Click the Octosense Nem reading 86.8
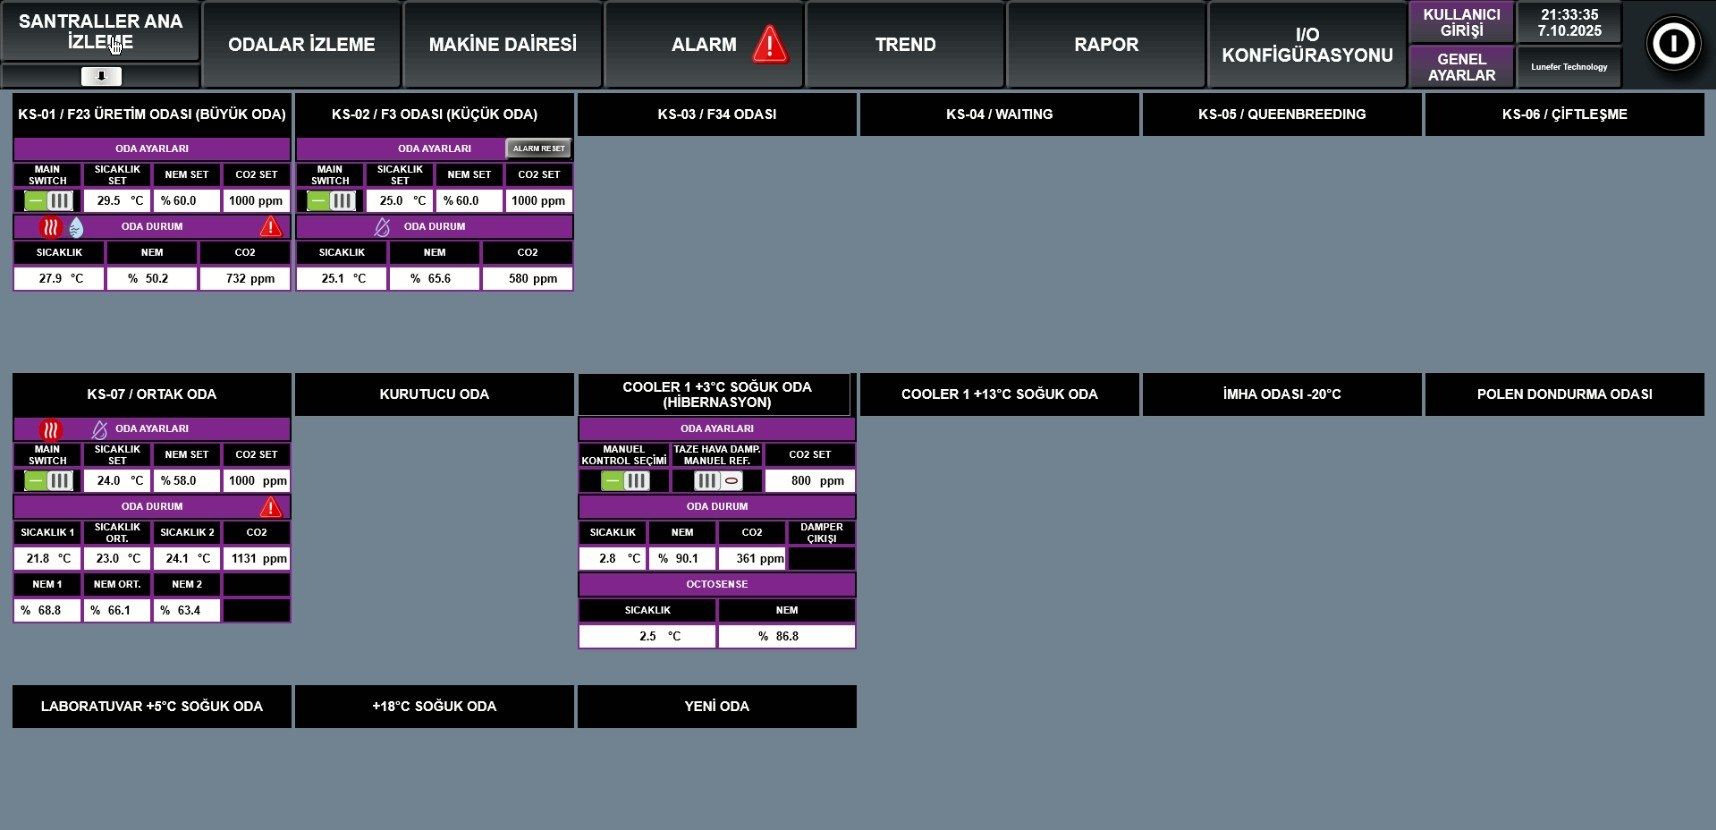1716x830 pixels. (x=787, y=636)
